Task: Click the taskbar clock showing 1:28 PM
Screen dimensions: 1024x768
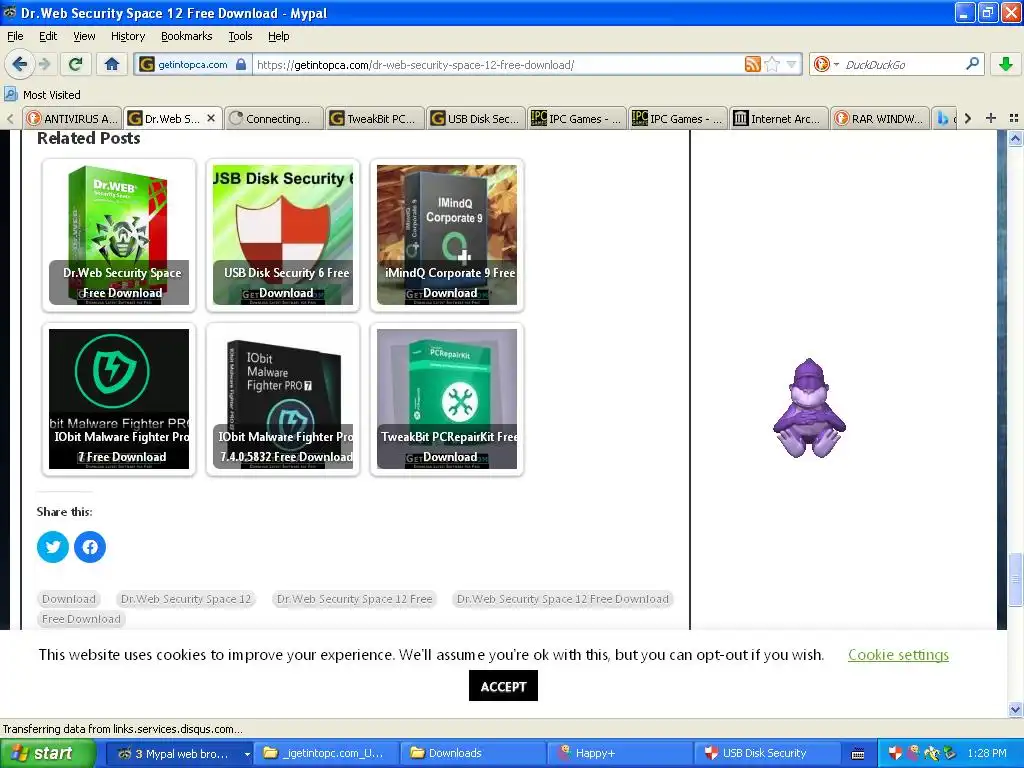Action: [987, 754]
